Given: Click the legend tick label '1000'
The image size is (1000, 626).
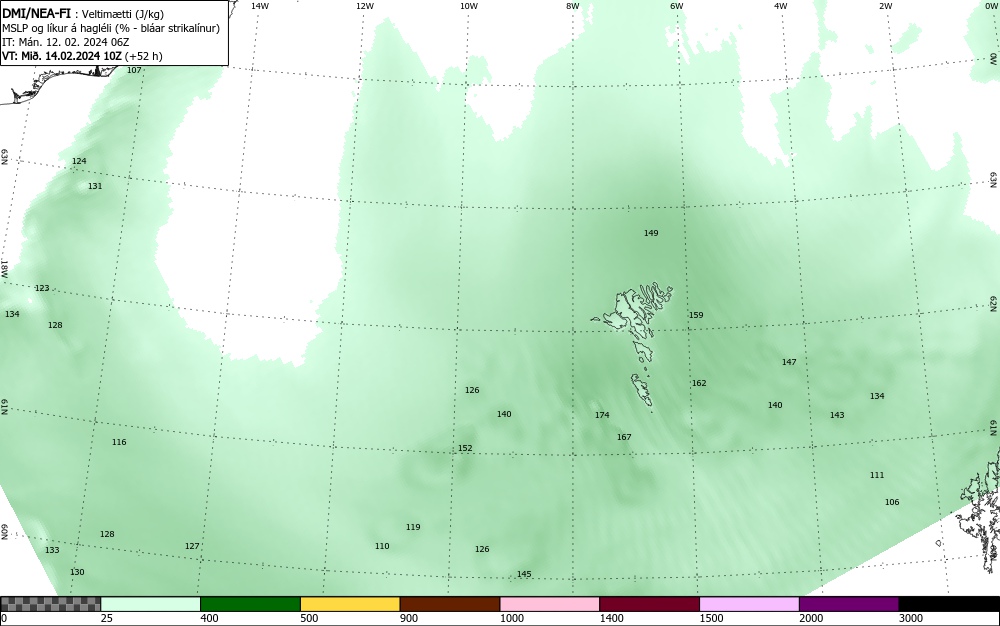Looking at the screenshot, I should click(x=512, y=618).
